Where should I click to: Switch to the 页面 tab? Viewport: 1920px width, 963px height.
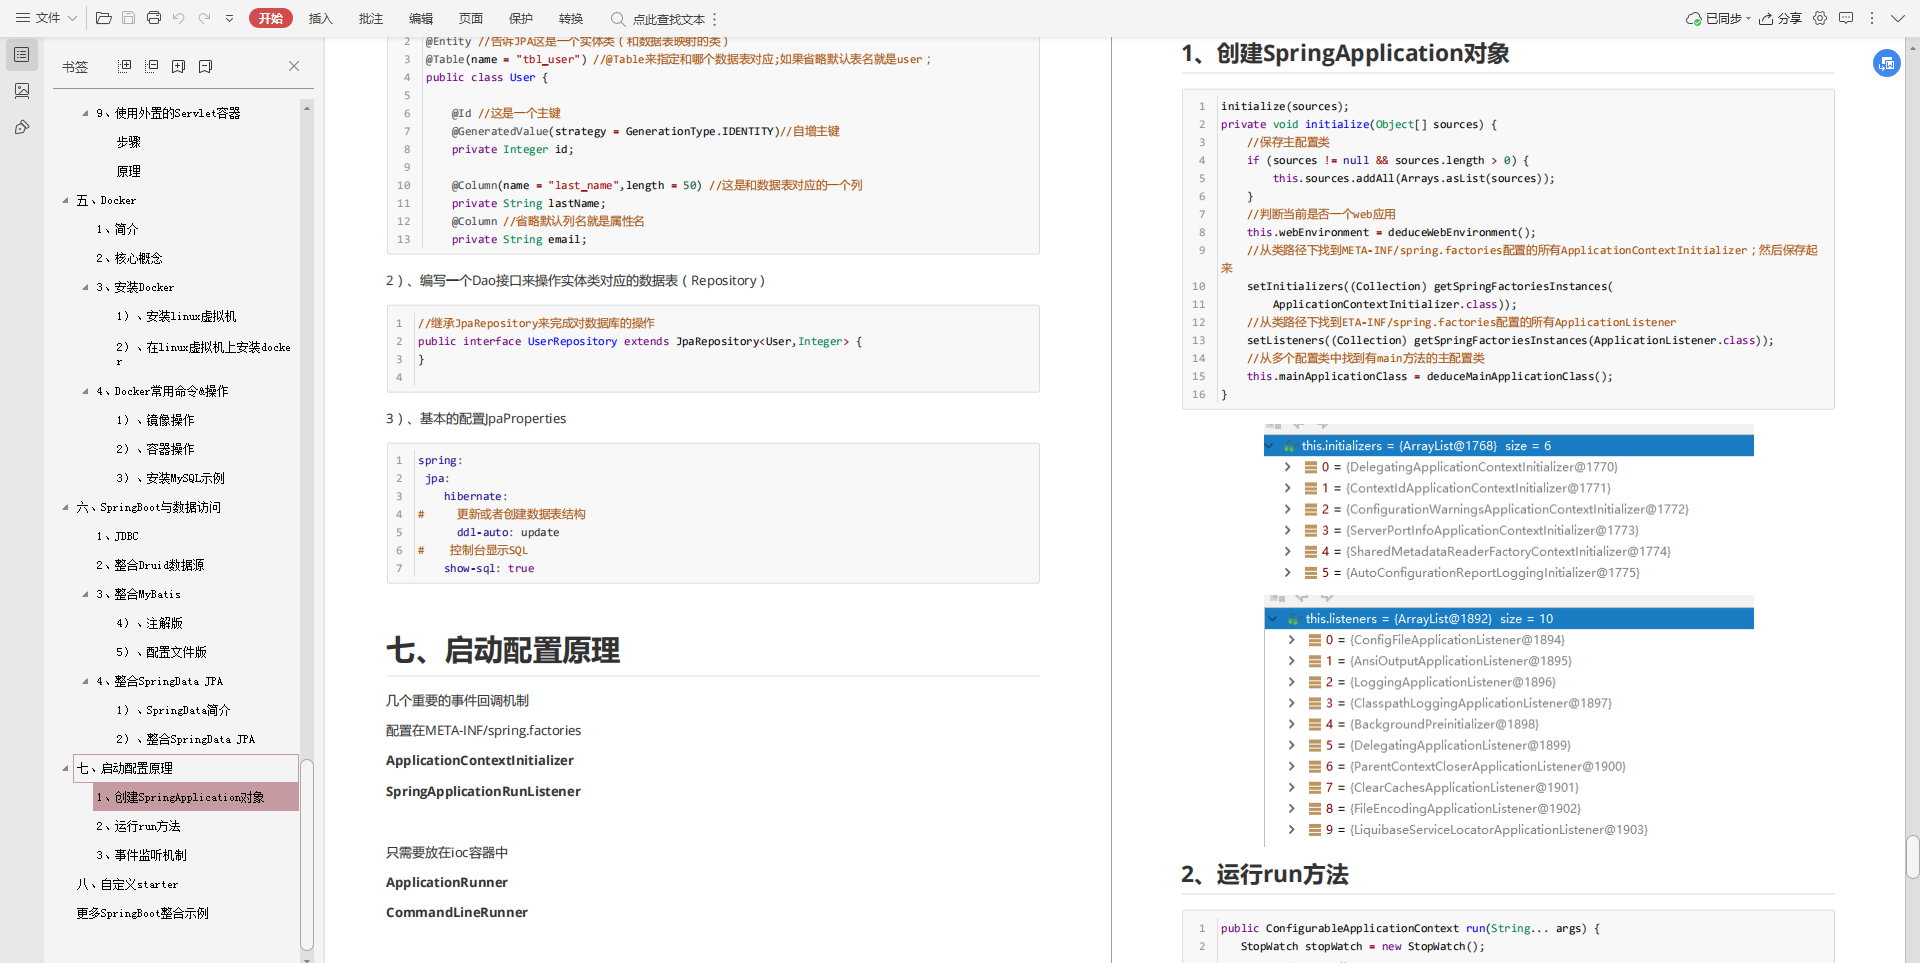click(471, 18)
